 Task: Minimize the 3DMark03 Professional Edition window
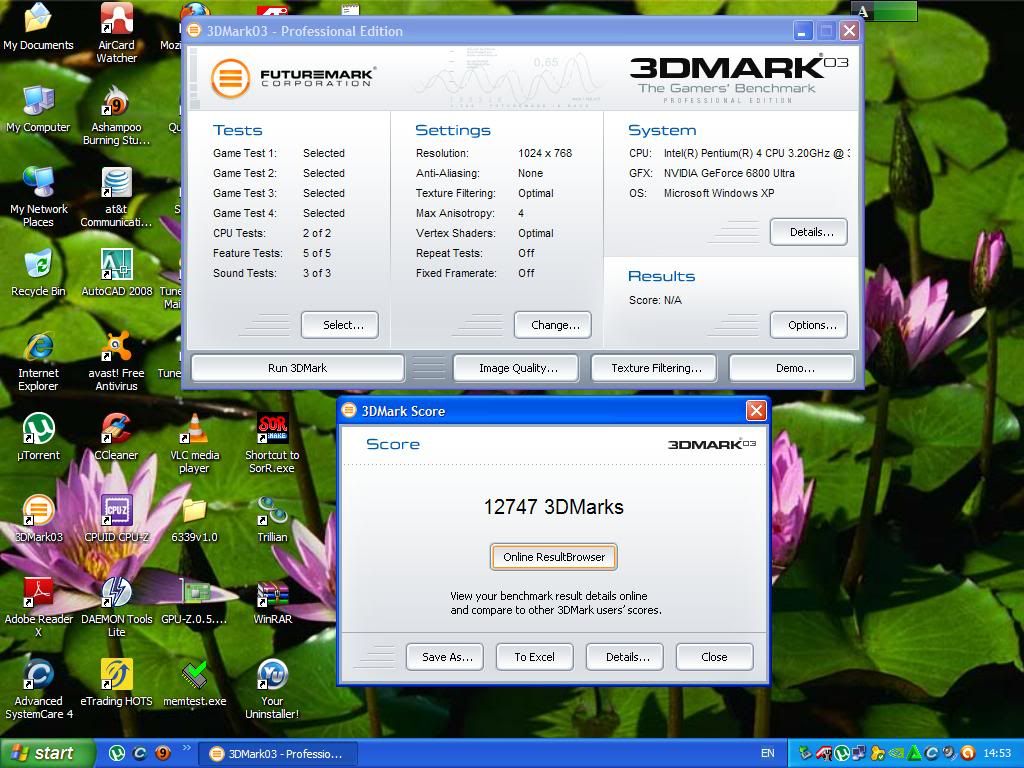point(803,31)
